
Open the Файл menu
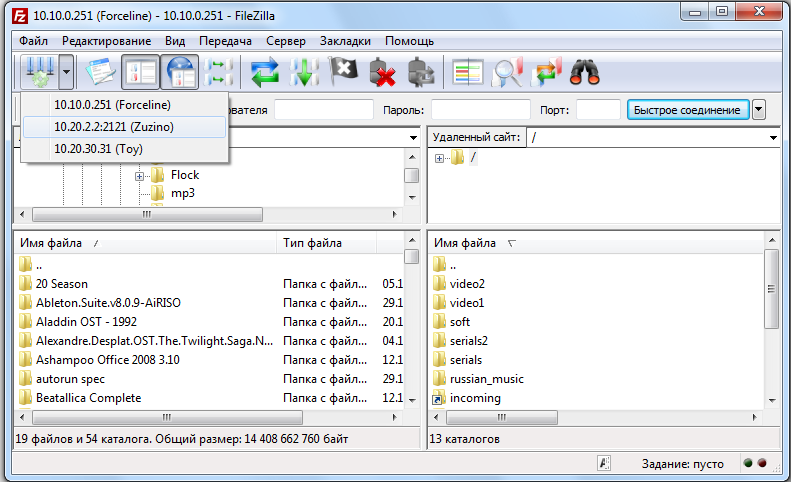coord(33,41)
